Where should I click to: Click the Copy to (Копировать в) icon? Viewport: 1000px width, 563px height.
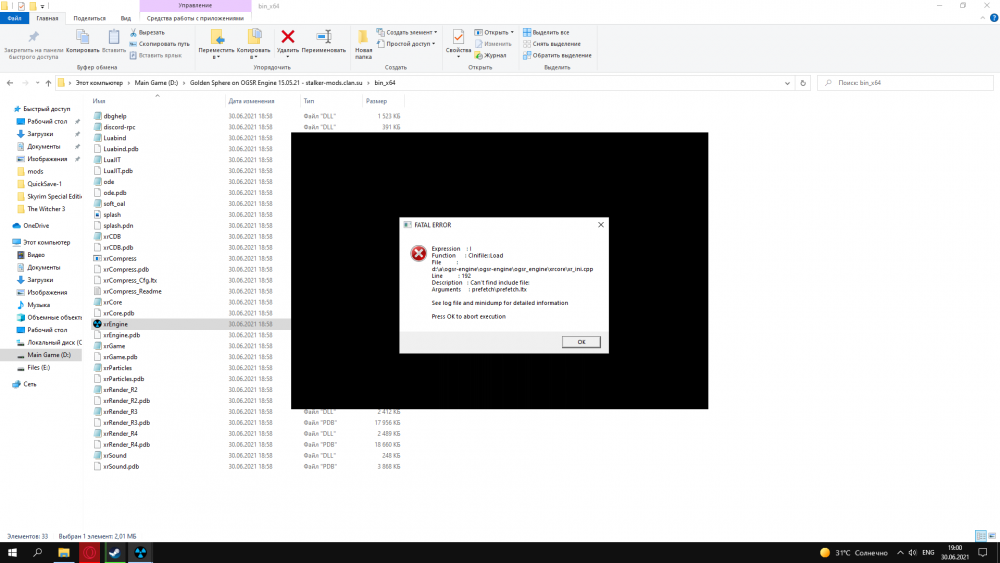[254, 37]
